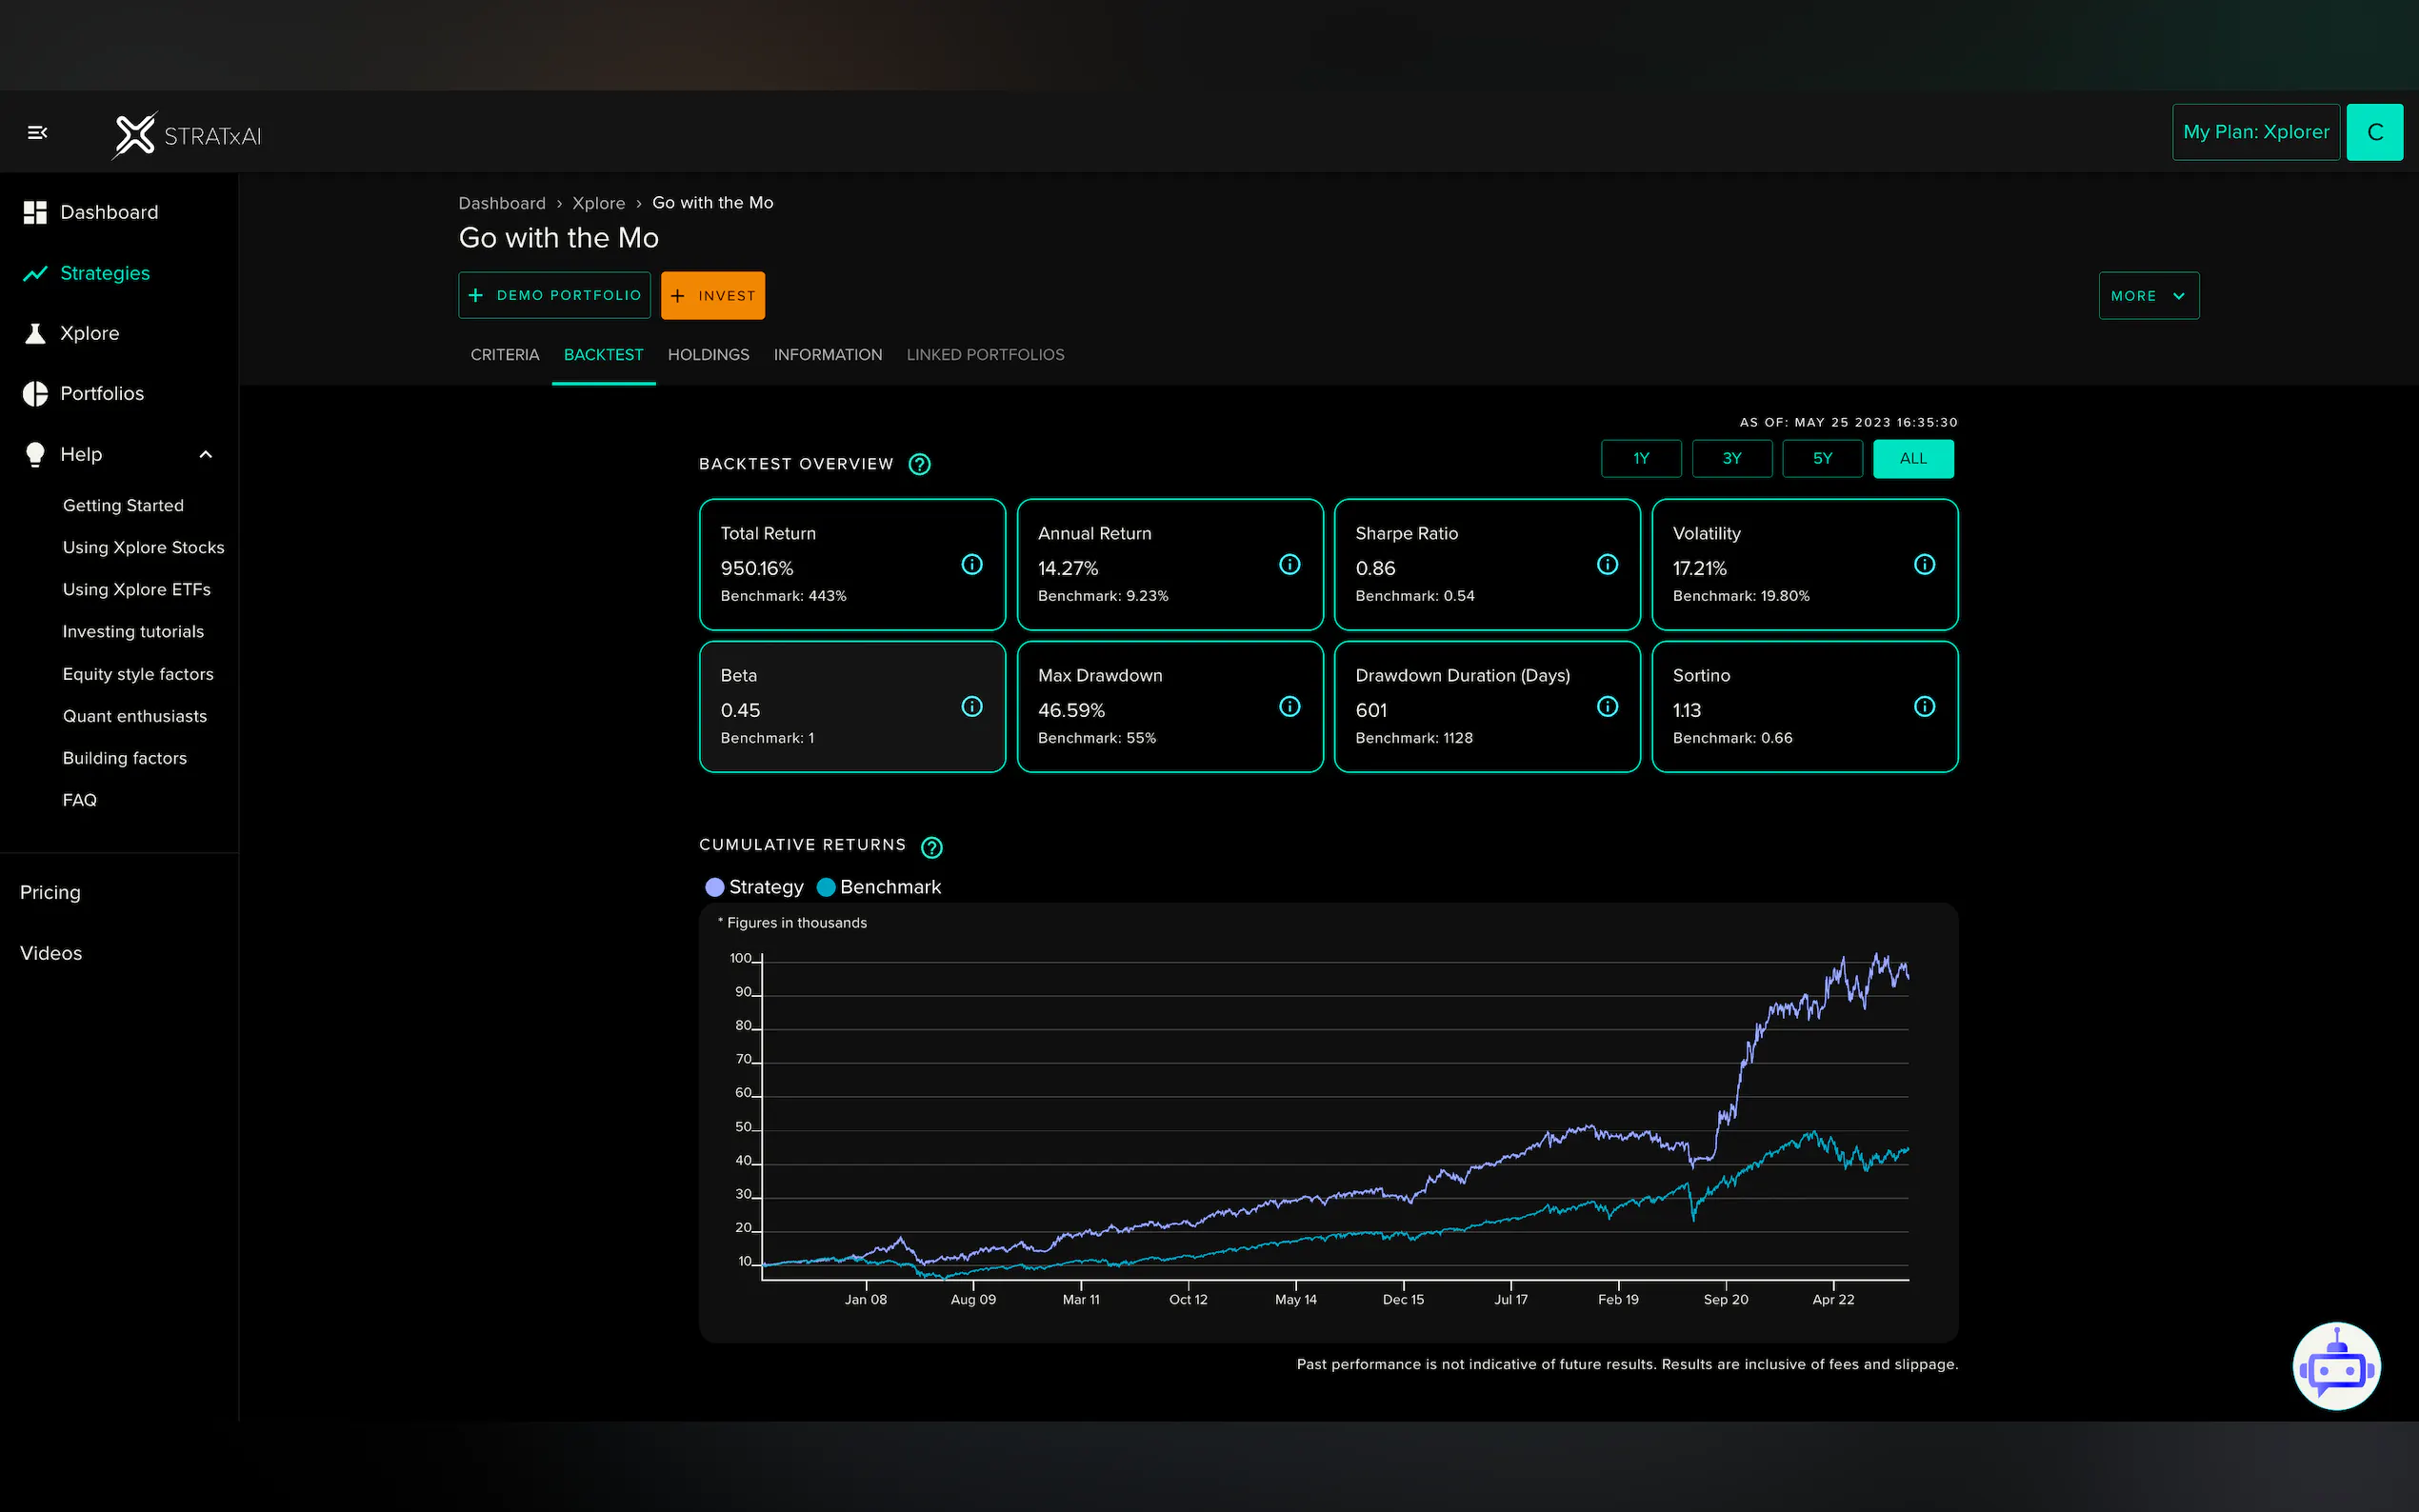Open the MORE dropdown menu

[x=2147, y=296]
